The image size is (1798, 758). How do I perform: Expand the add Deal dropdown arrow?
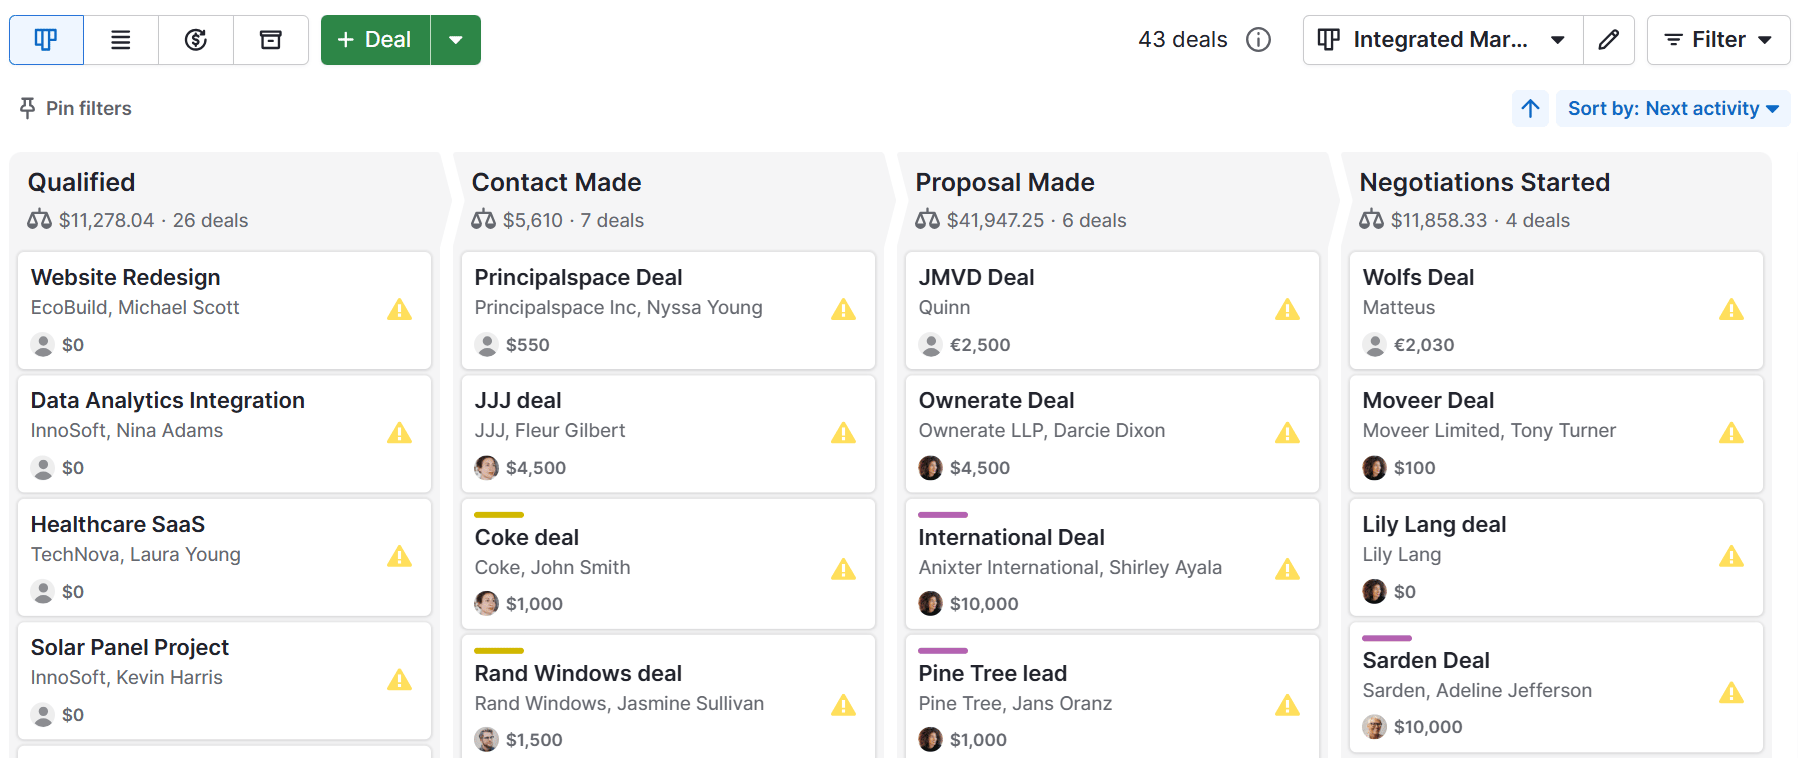456,40
